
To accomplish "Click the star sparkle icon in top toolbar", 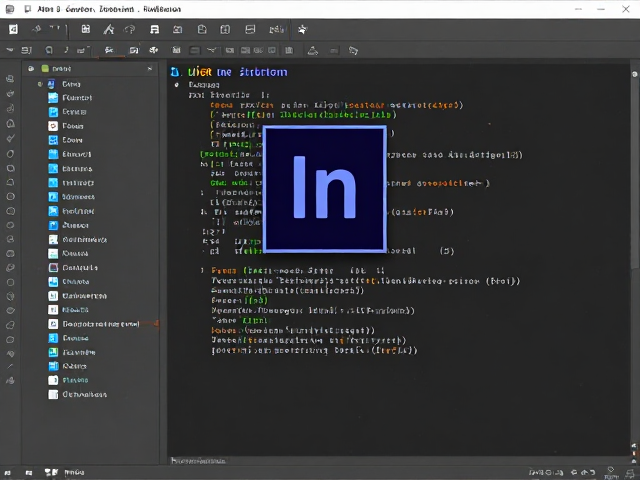I will pyautogui.click(x=302, y=29).
